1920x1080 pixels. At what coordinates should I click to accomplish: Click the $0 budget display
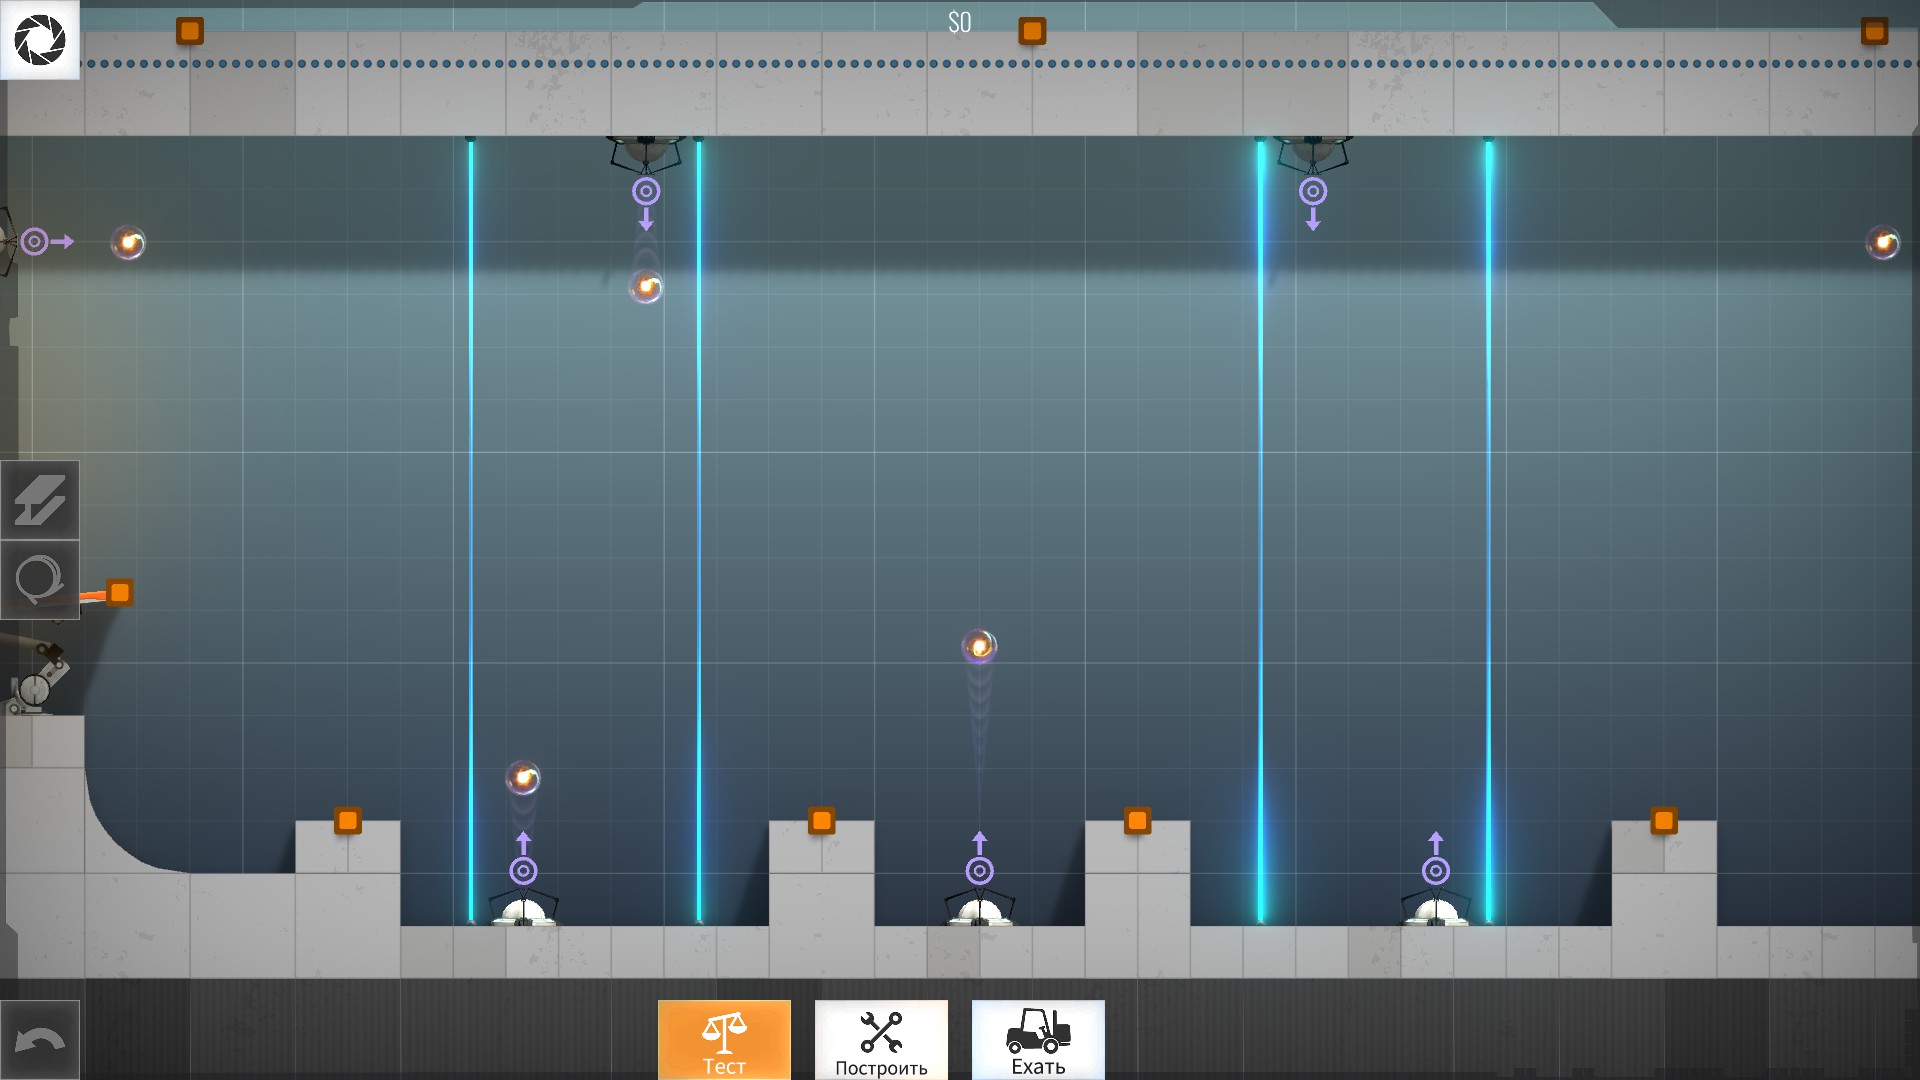pos(959,22)
